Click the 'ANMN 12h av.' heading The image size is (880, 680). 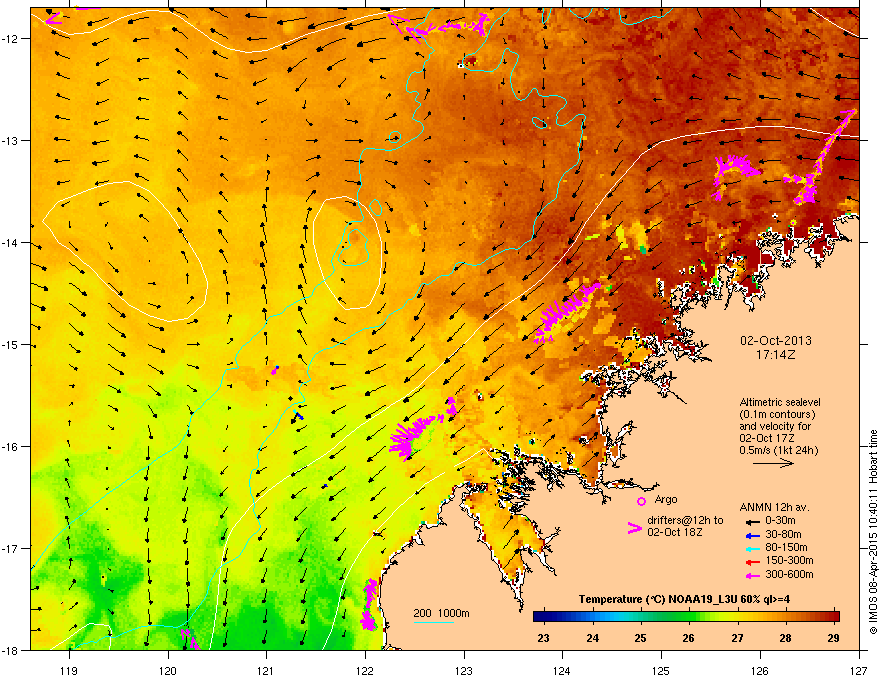pos(774,507)
